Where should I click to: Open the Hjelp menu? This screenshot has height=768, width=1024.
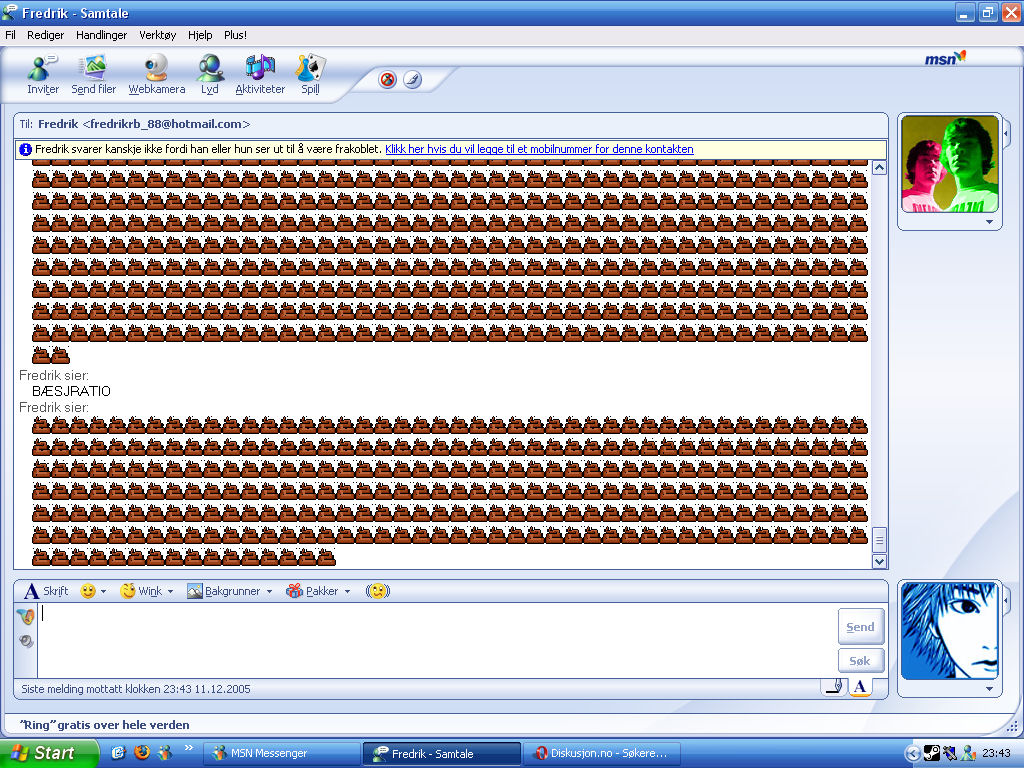(x=200, y=35)
